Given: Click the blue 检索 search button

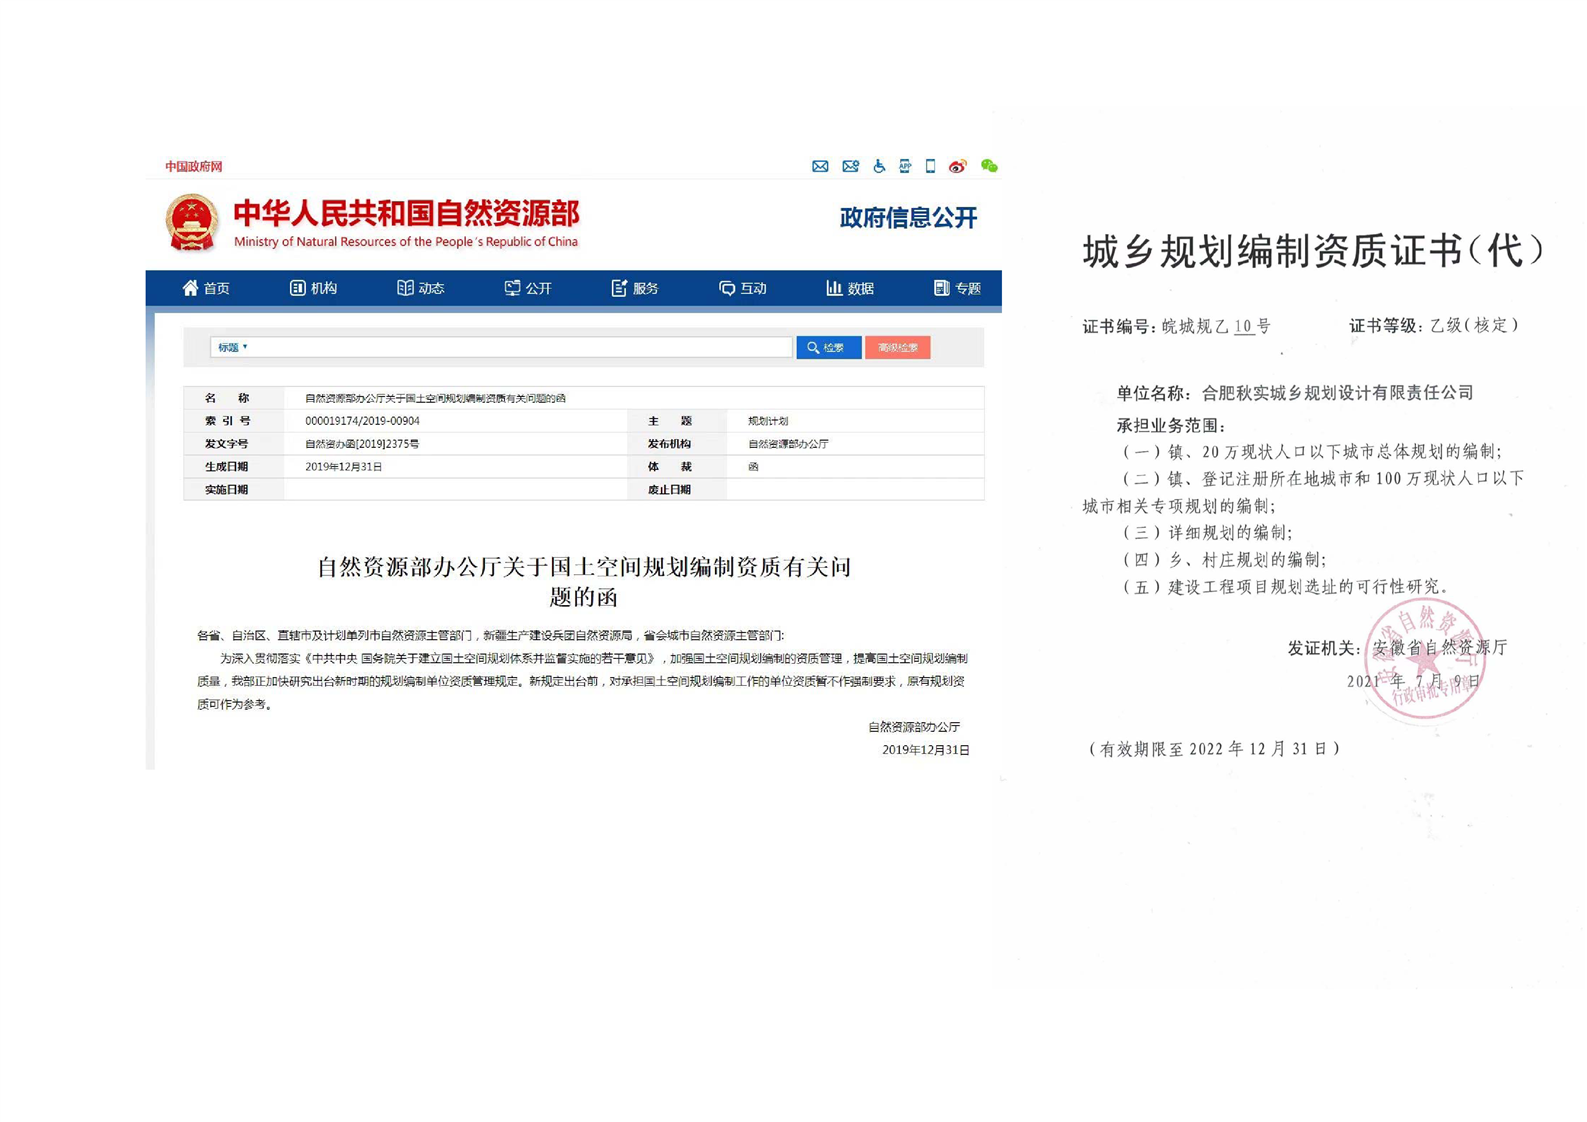Looking at the screenshot, I should tap(828, 347).
